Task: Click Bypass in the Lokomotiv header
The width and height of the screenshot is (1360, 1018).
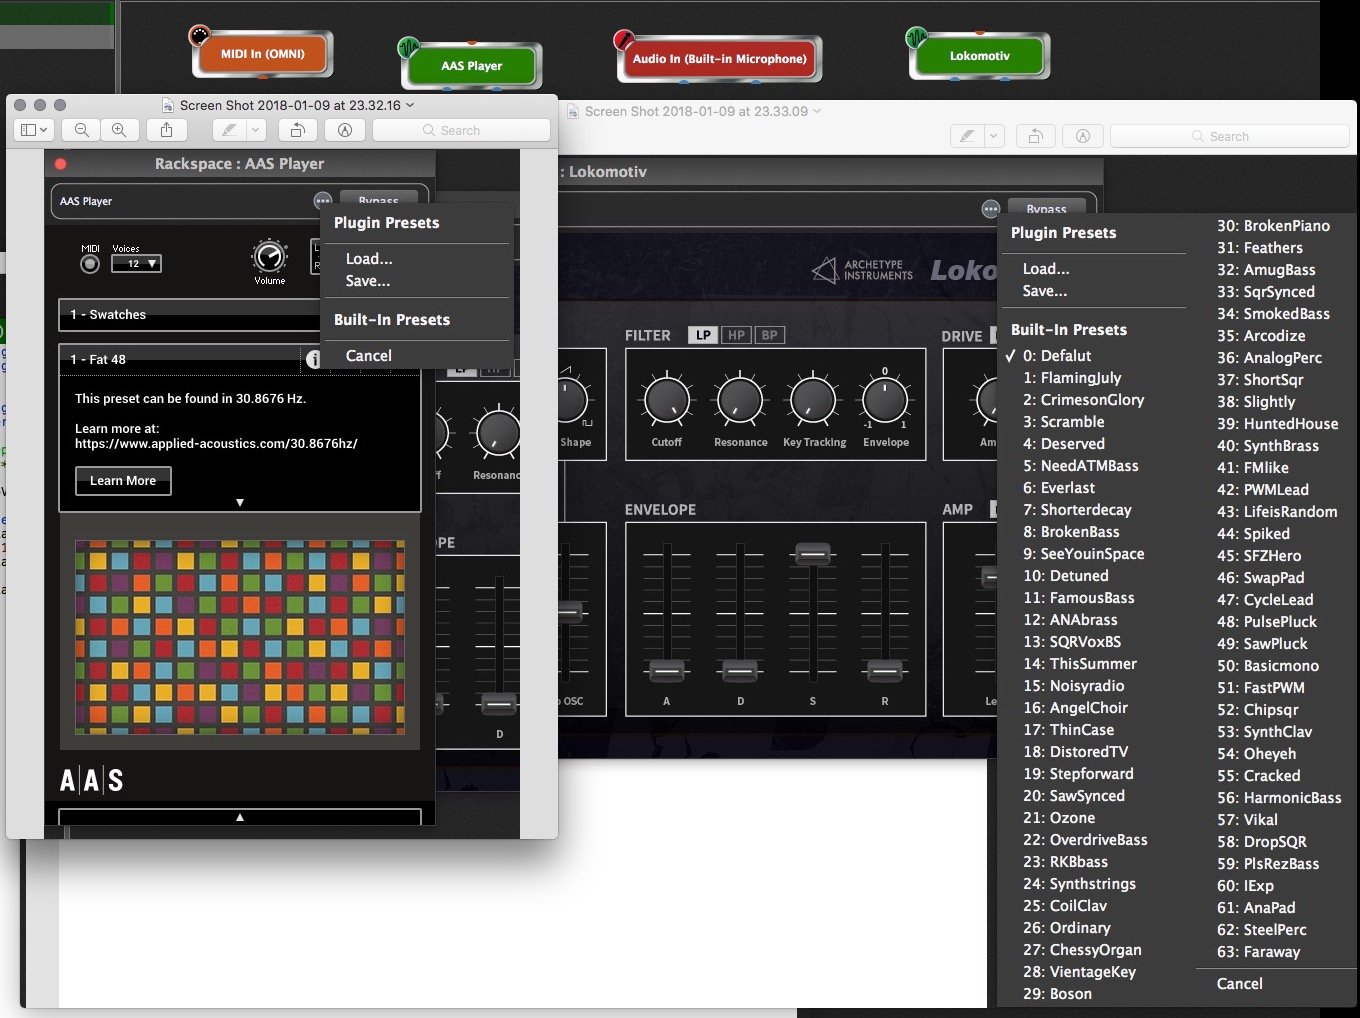Action: (x=1046, y=208)
